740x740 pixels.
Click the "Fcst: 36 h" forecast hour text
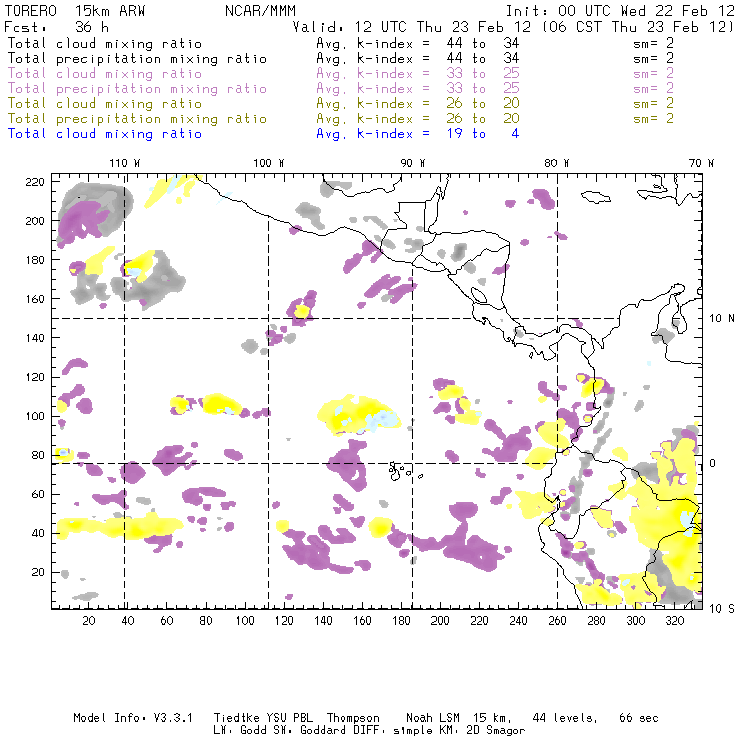coord(56,27)
